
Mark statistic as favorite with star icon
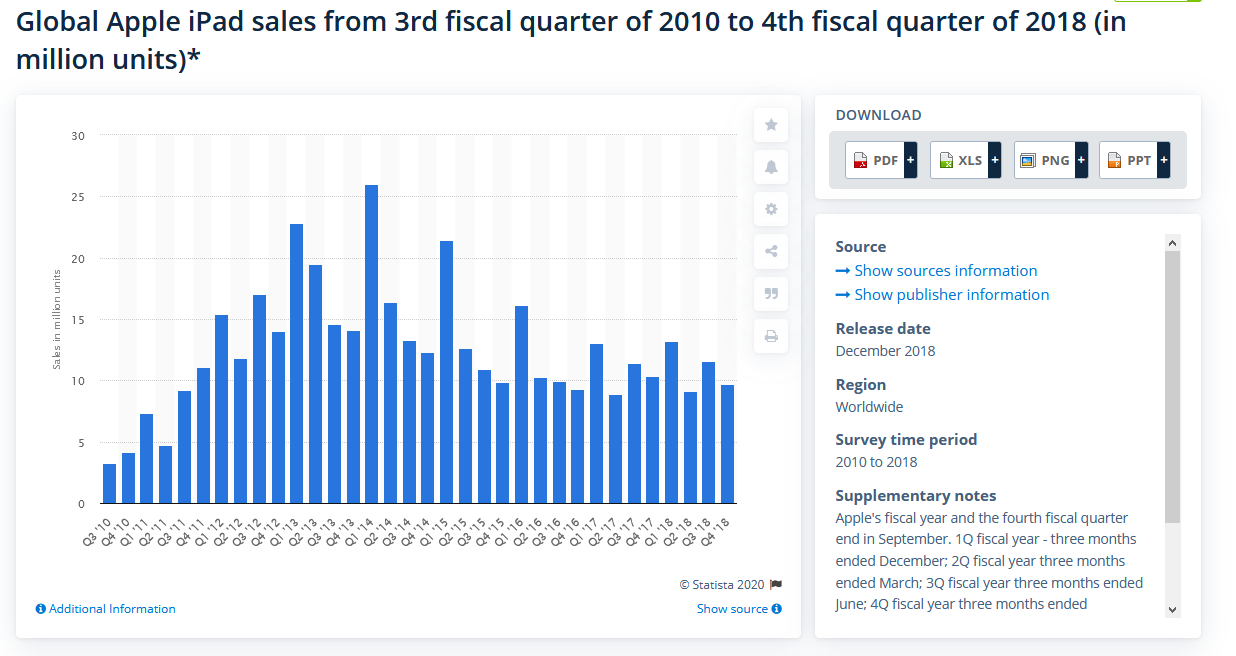point(771,125)
